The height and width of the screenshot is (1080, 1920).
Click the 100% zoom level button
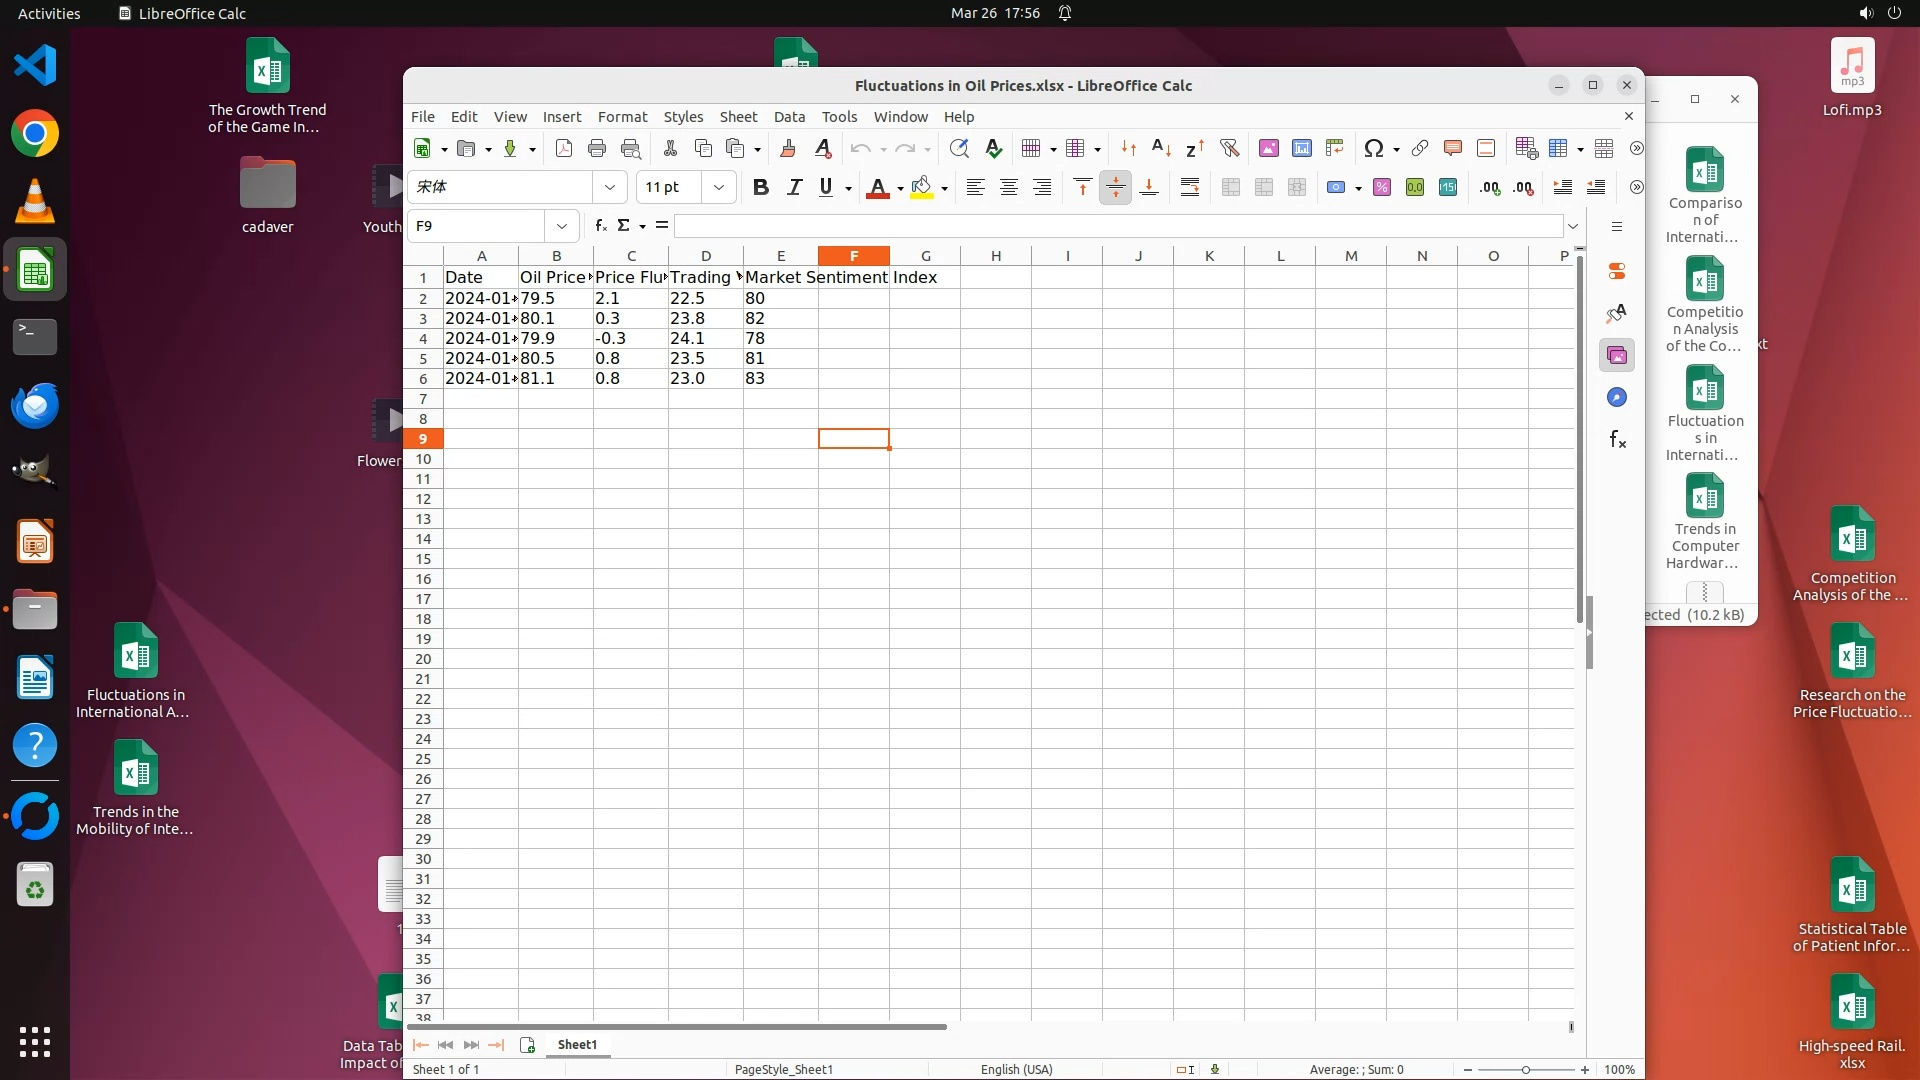pos(1619,1069)
